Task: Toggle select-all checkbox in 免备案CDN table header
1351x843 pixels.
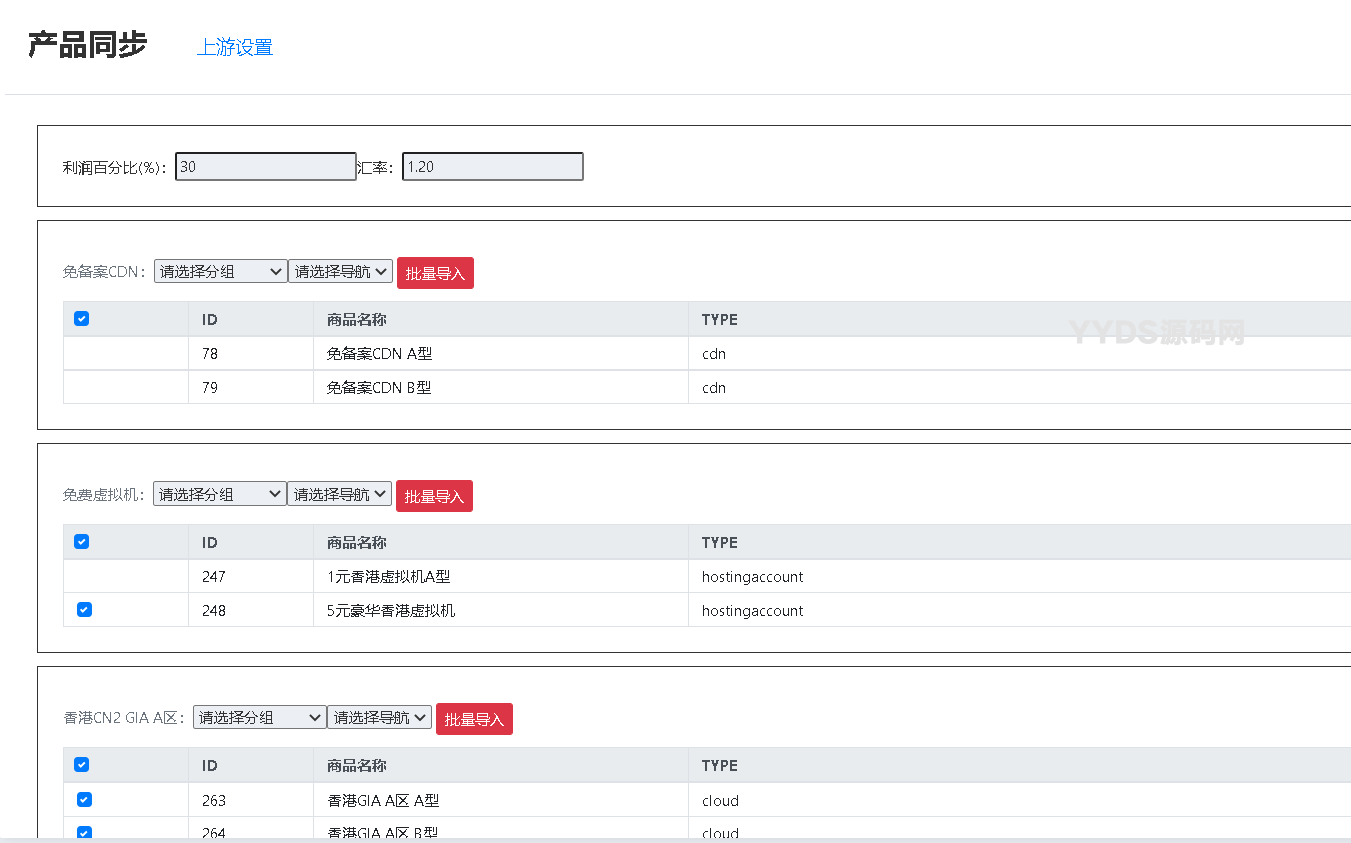Action: coord(82,319)
